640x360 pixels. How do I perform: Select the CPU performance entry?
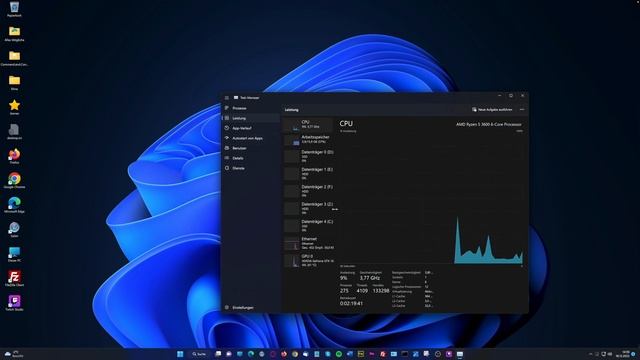309,124
